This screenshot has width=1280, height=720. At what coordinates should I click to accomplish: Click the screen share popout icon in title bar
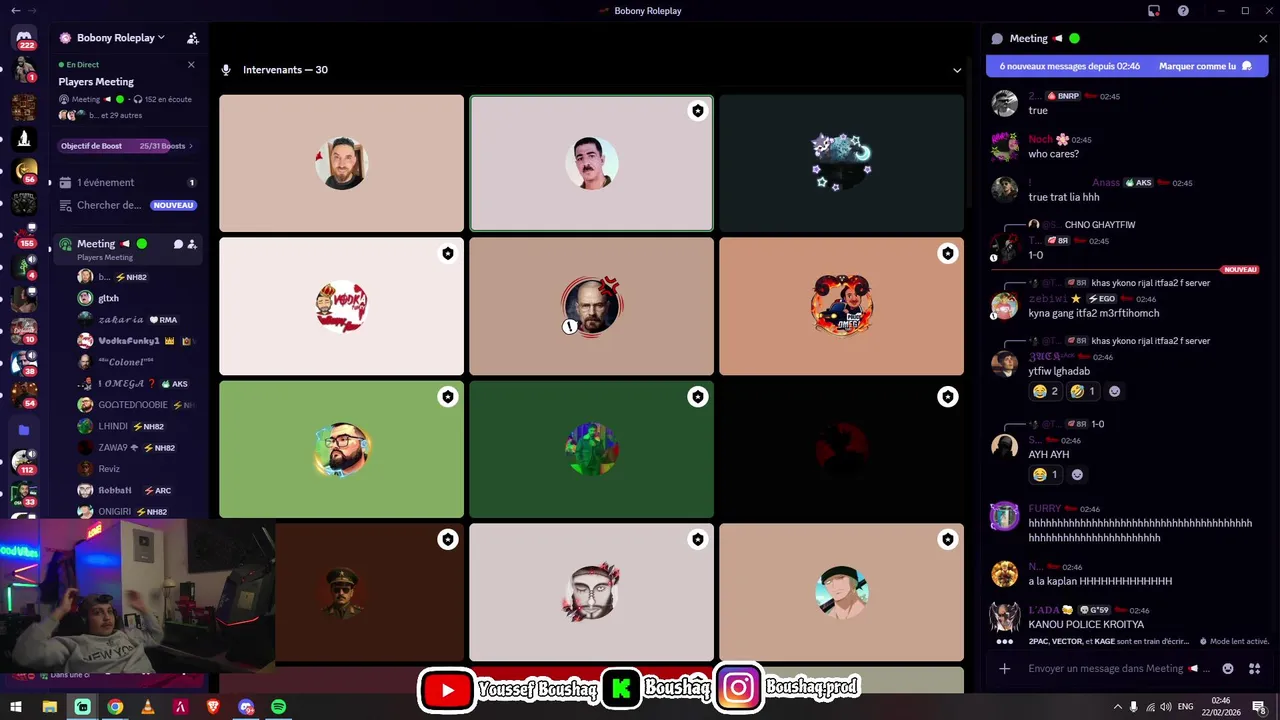pyautogui.click(x=1154, y=11)
